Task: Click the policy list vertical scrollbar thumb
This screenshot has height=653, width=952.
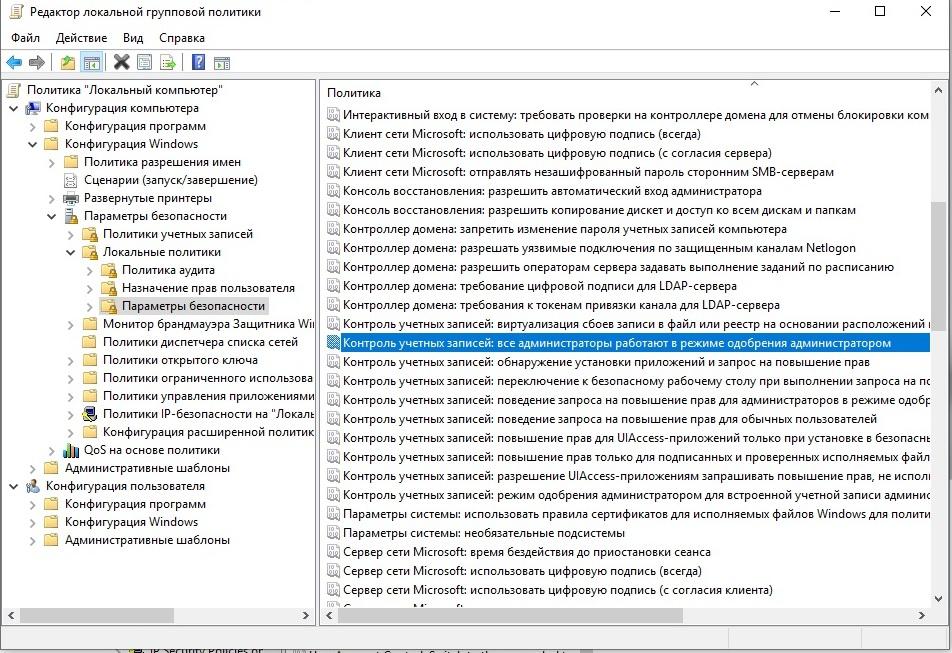Action: [x=938, y=266]
